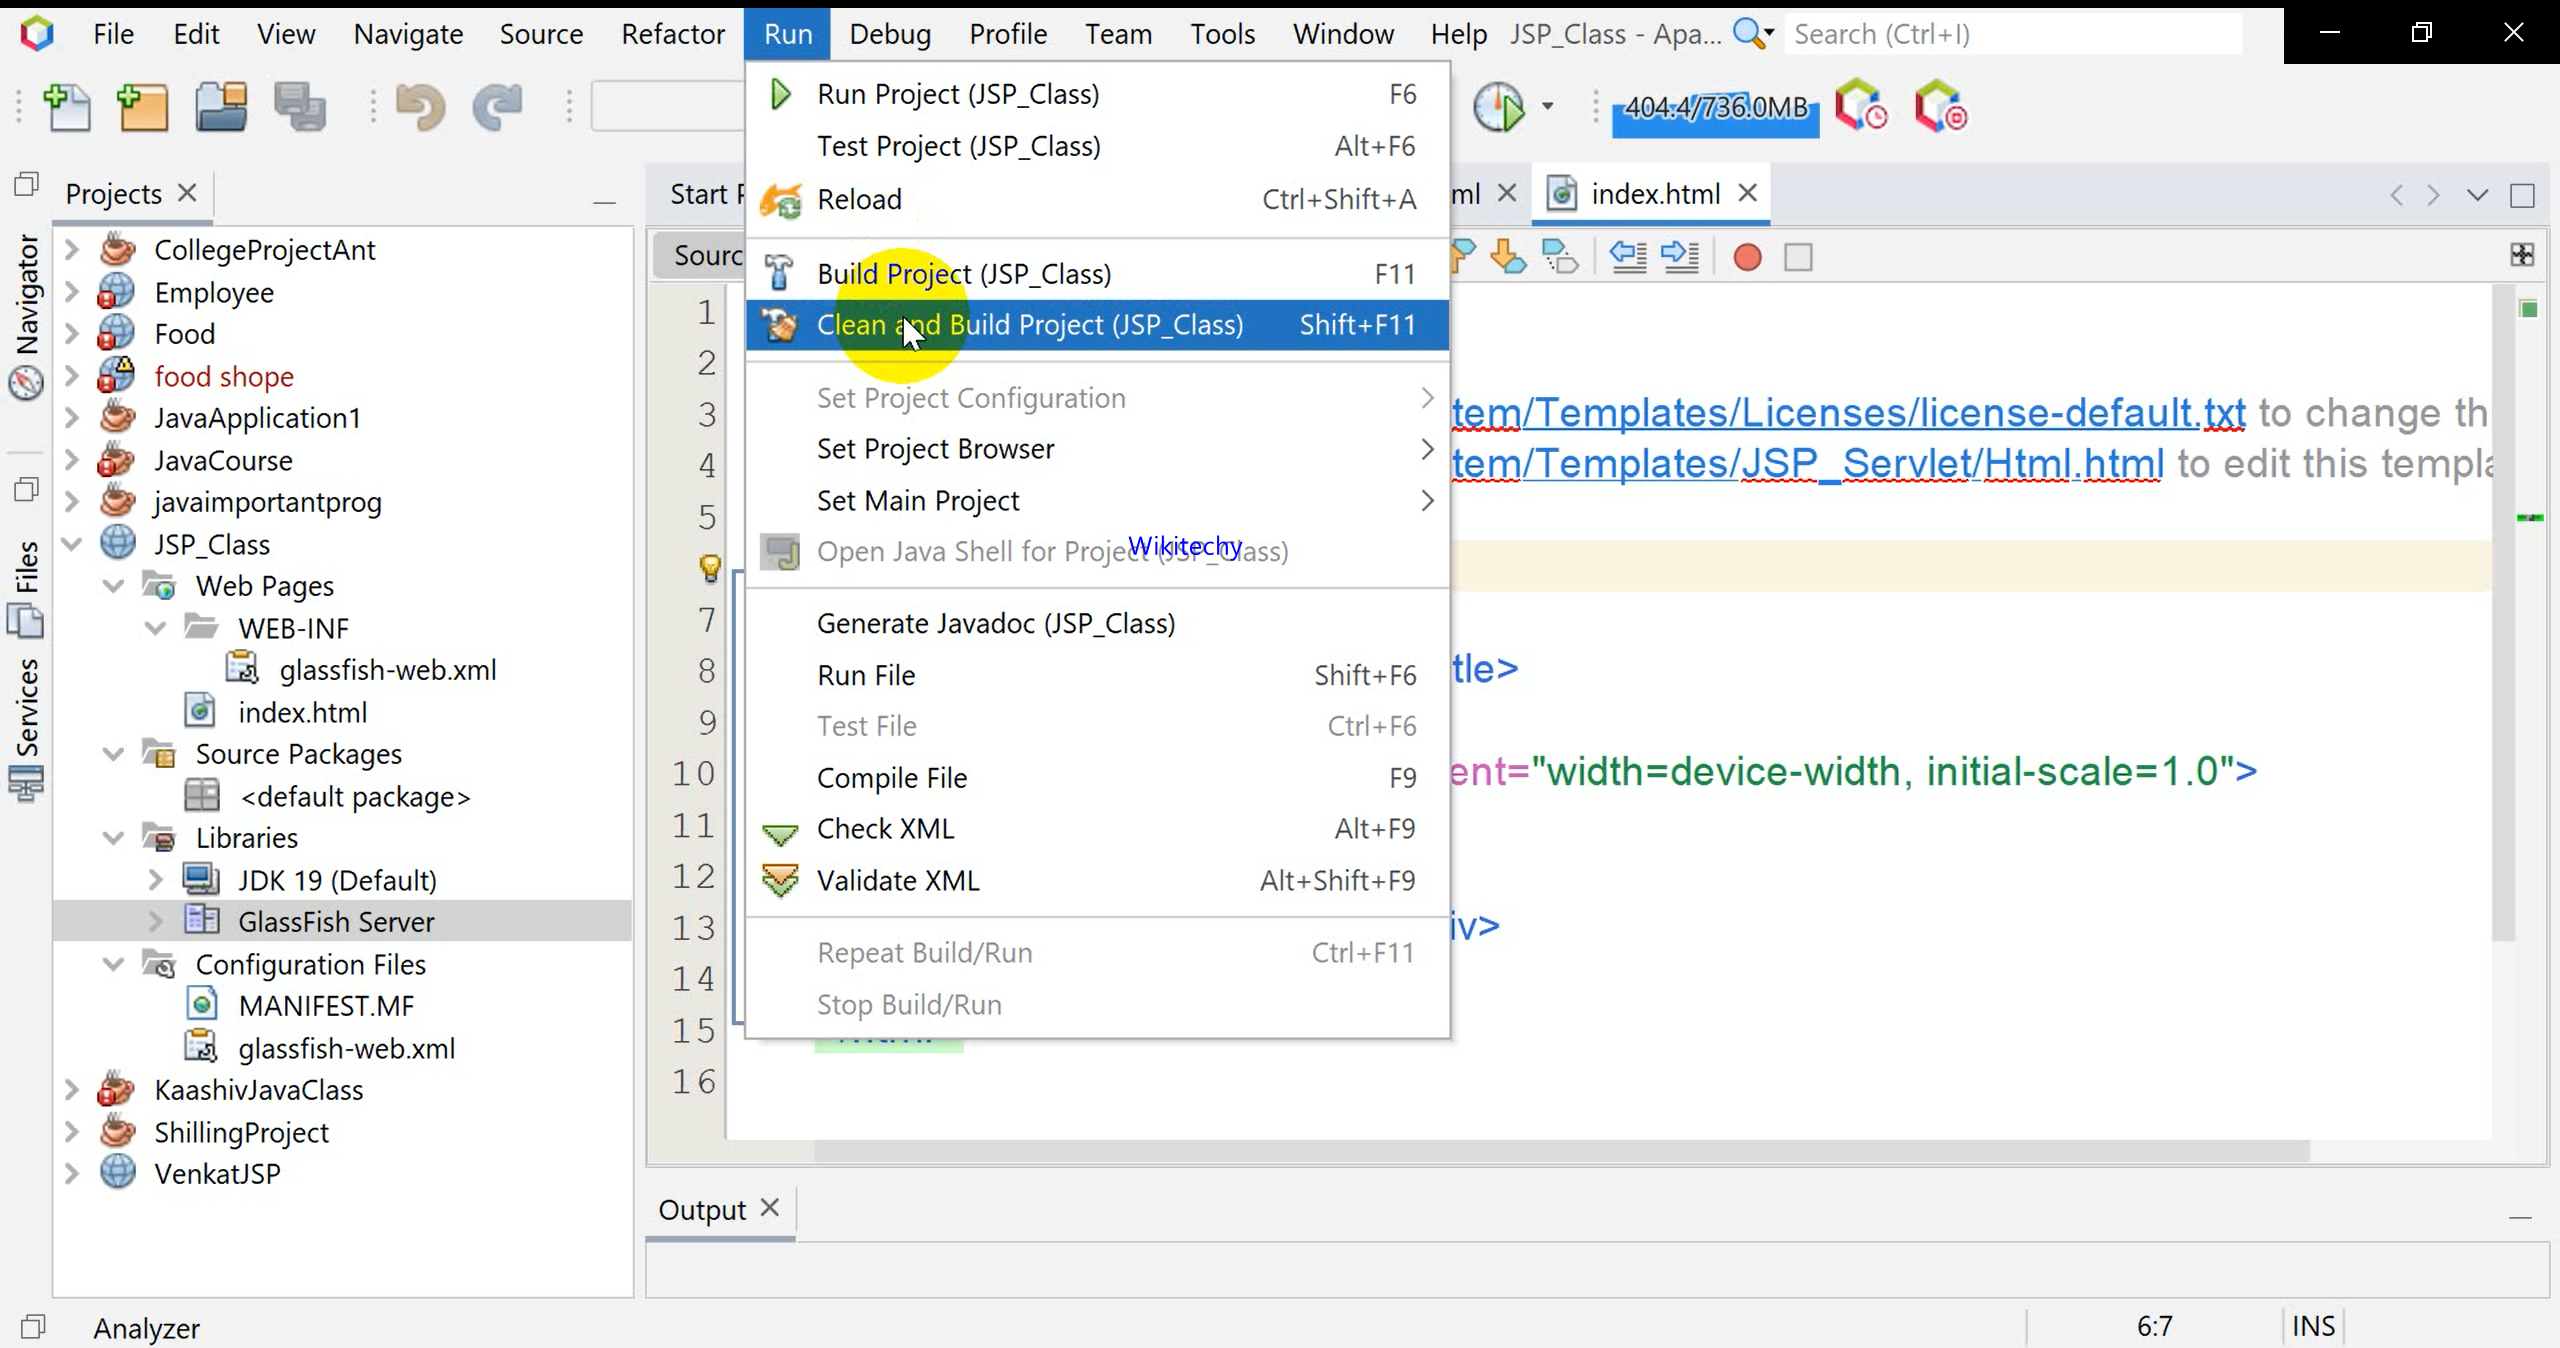Click the Profile Project clock icon
The height and width of the screenshot is (1348, 2560).
coord(1500,107)
